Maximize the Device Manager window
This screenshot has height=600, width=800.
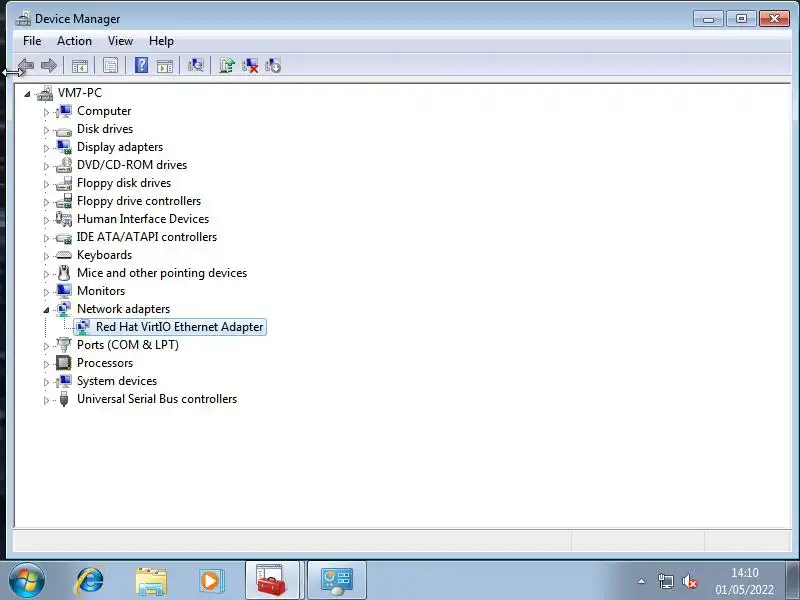(x=741, y=19)
